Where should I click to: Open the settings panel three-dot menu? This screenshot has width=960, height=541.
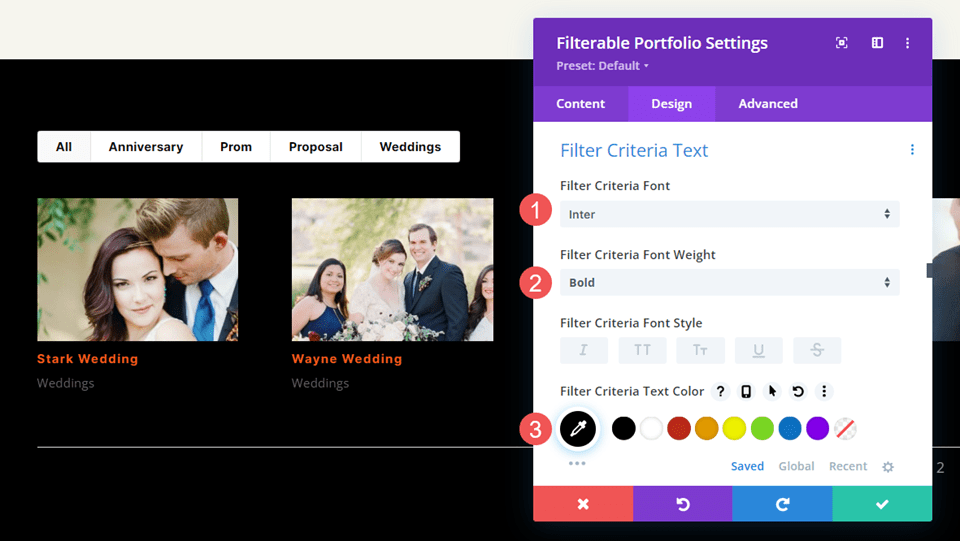pyautogui.click(x=907, y=43)
